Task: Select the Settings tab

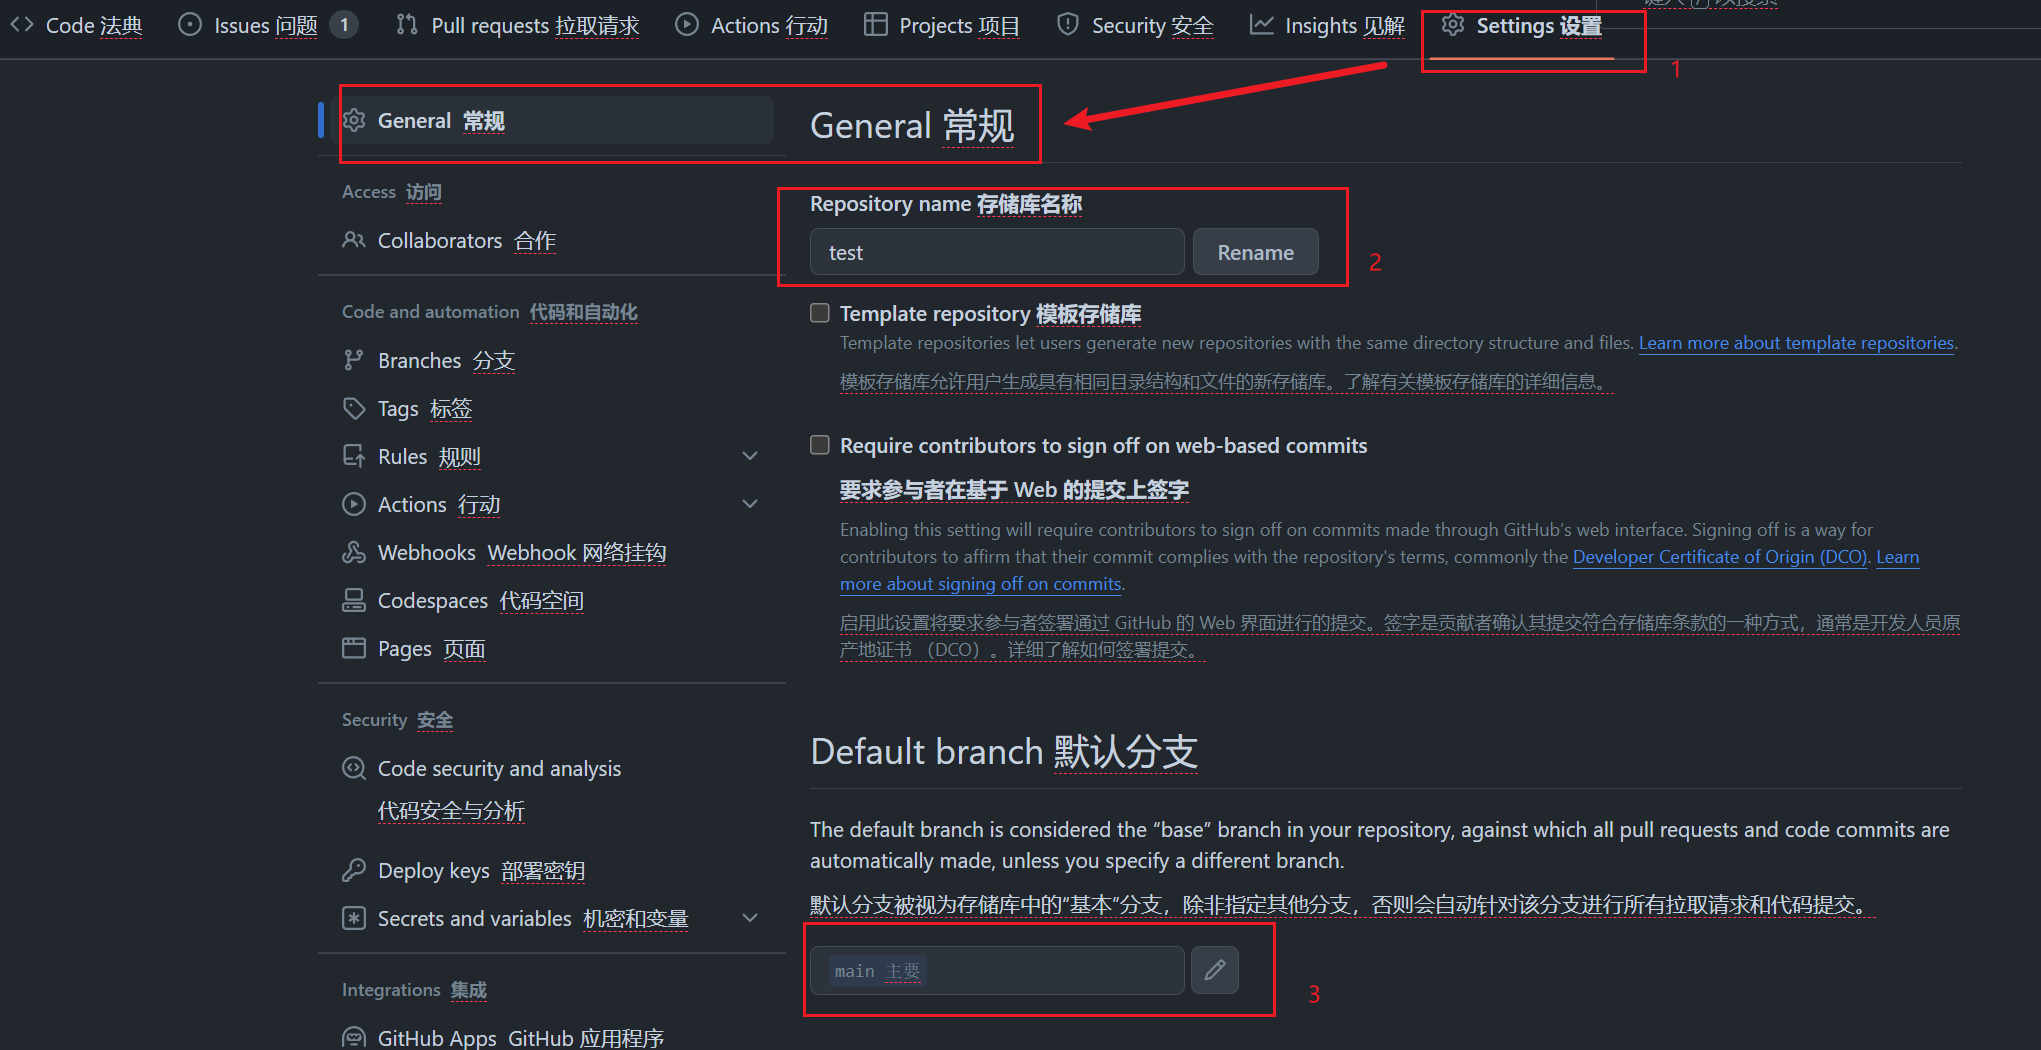Action: coord(1522,25)
